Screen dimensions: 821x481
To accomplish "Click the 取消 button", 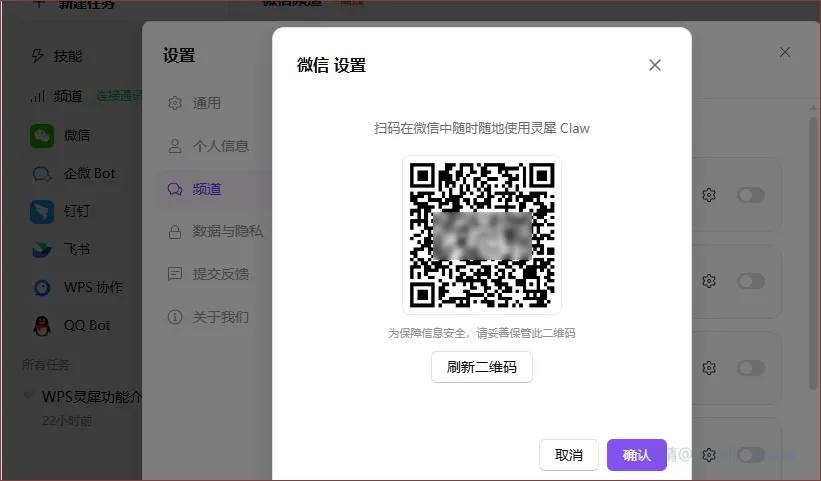I will pyautogui.click(x=569, y=455).
